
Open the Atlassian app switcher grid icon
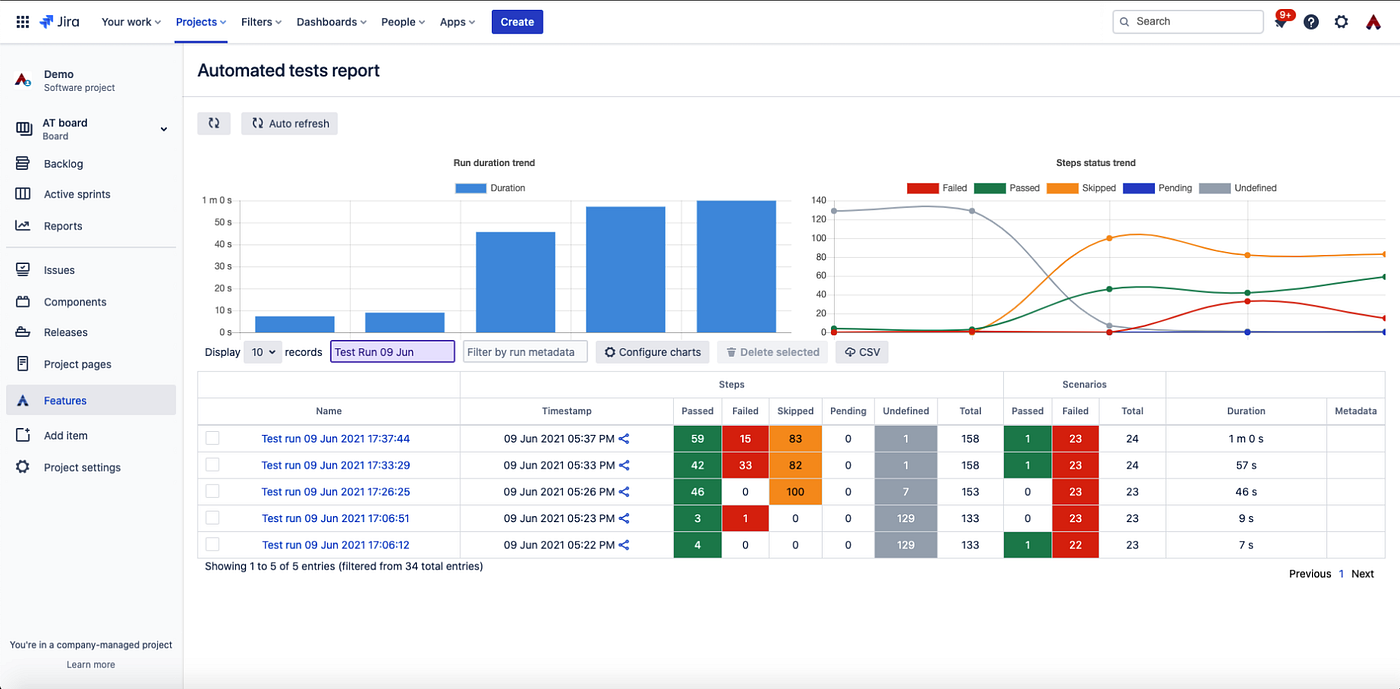tap(22, 21)
